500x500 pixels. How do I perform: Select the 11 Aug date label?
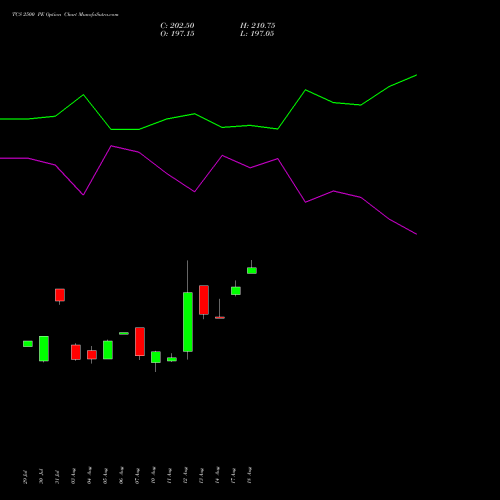click(169, 476)
